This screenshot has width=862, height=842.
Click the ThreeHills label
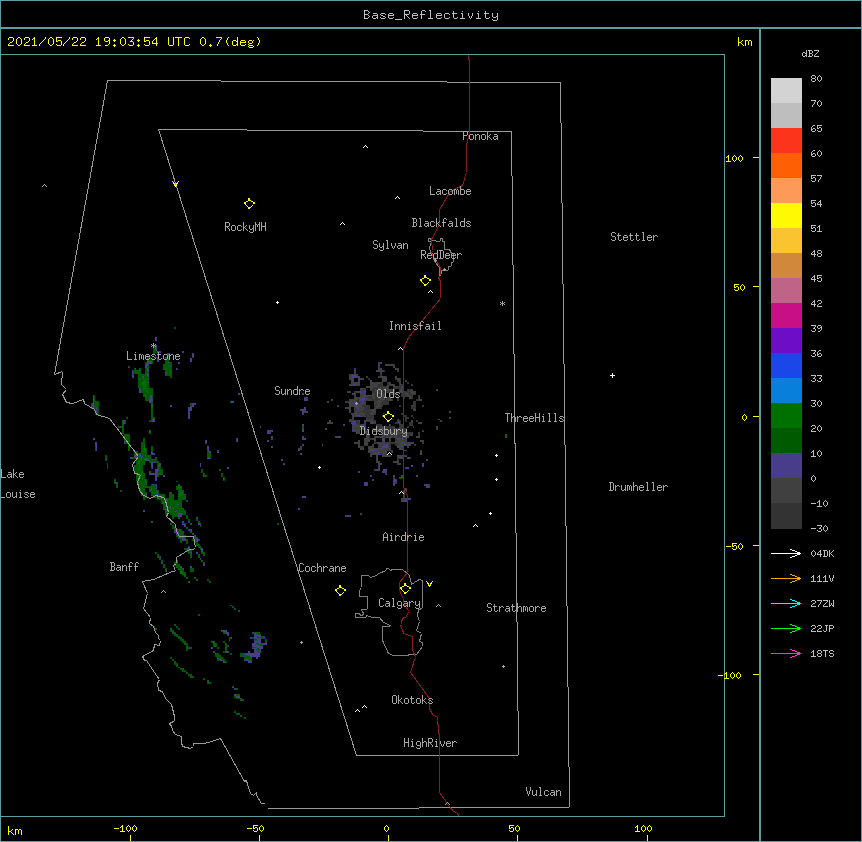534,418
